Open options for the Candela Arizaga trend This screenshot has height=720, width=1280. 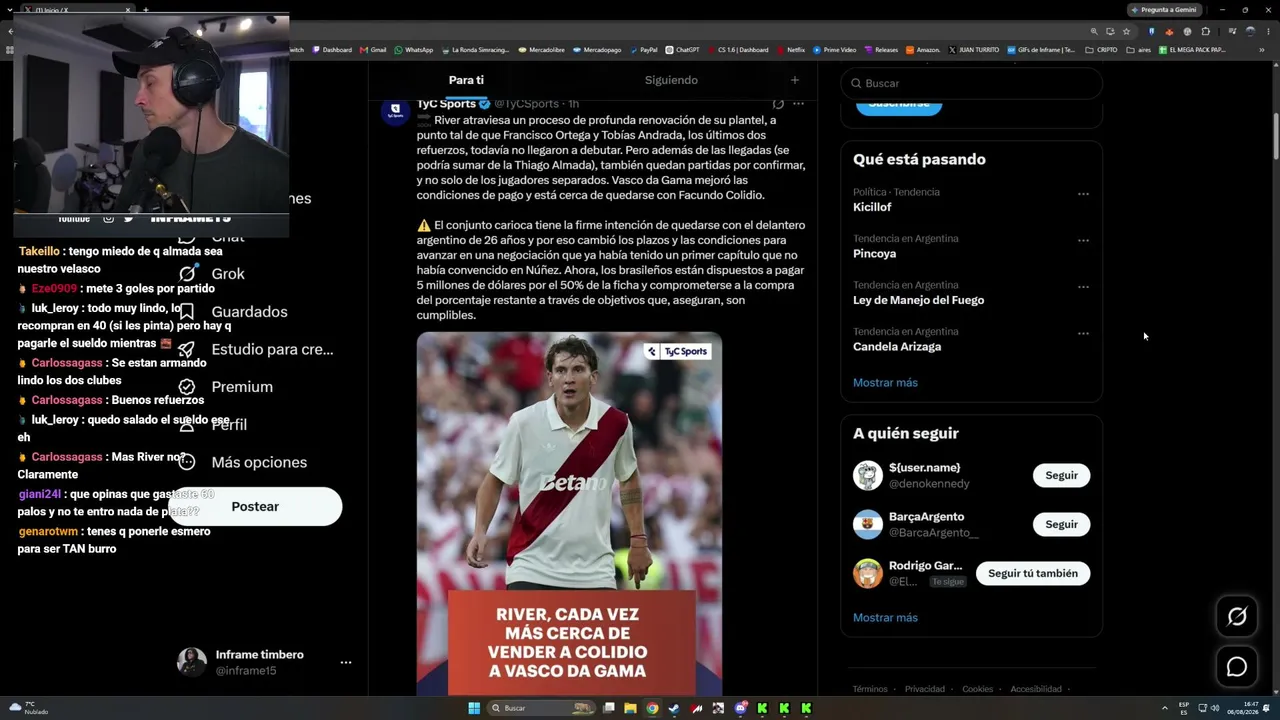click(x=1083, y=334)
